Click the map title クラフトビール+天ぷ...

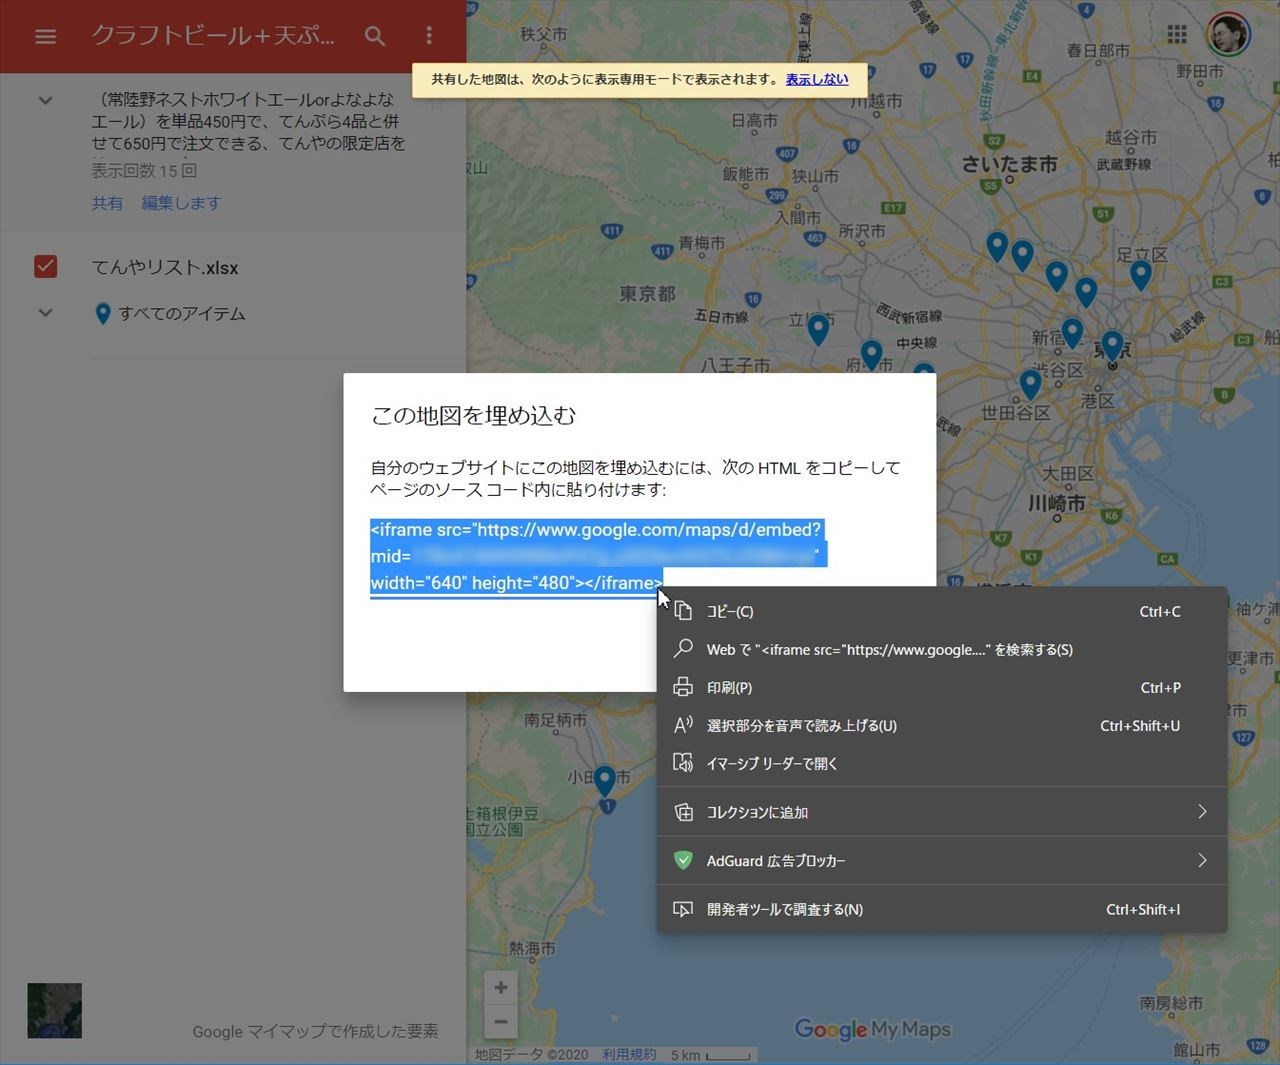click(x=213, y=36)
